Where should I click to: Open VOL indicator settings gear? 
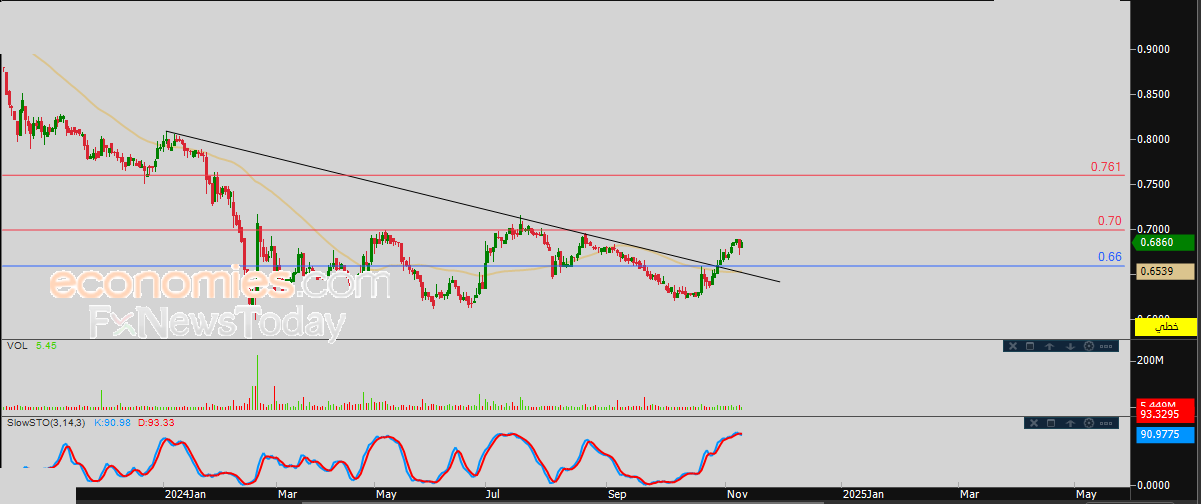[1089, 346]
